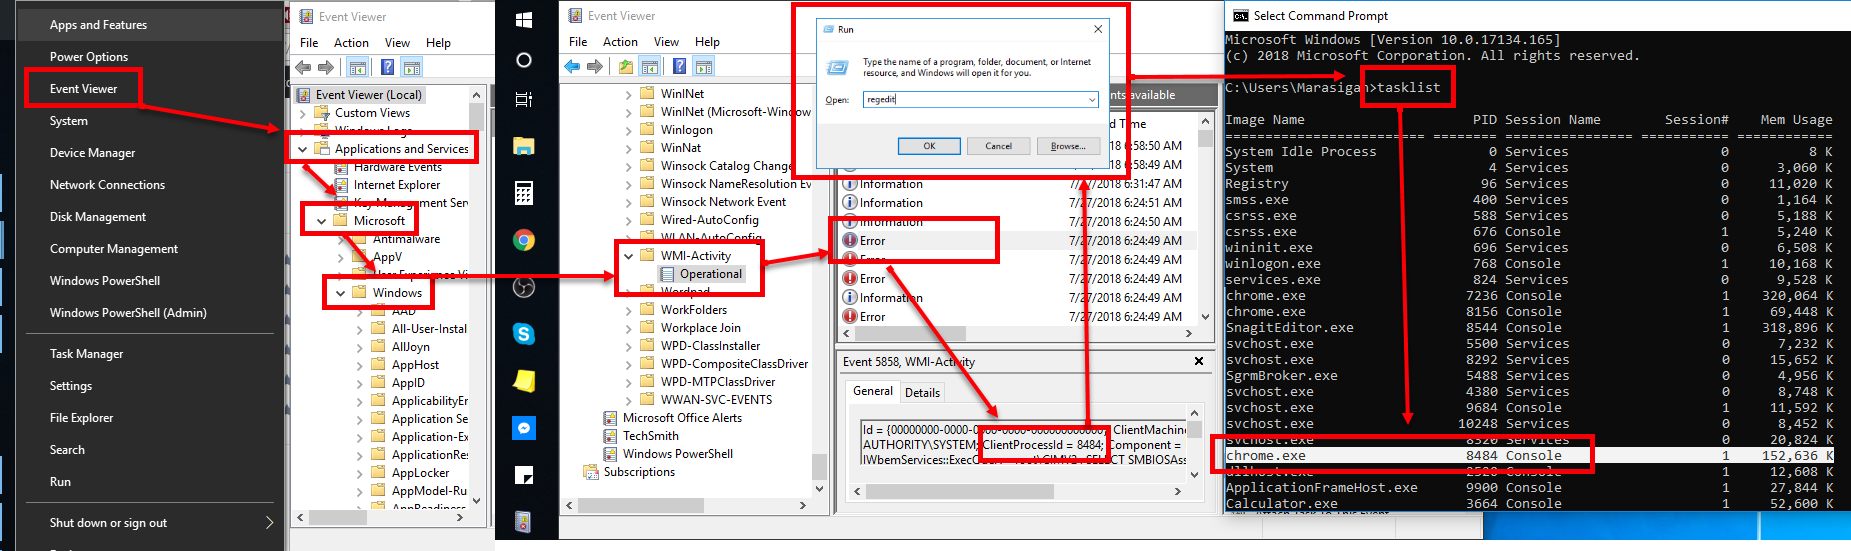Click the Cortana circle icon on the taskbar
This screenshot has width=1851, height=551.
coord(524,60)
